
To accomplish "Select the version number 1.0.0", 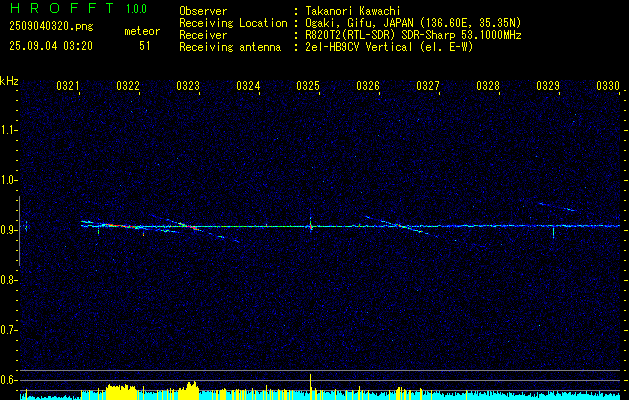I will 136,9.
